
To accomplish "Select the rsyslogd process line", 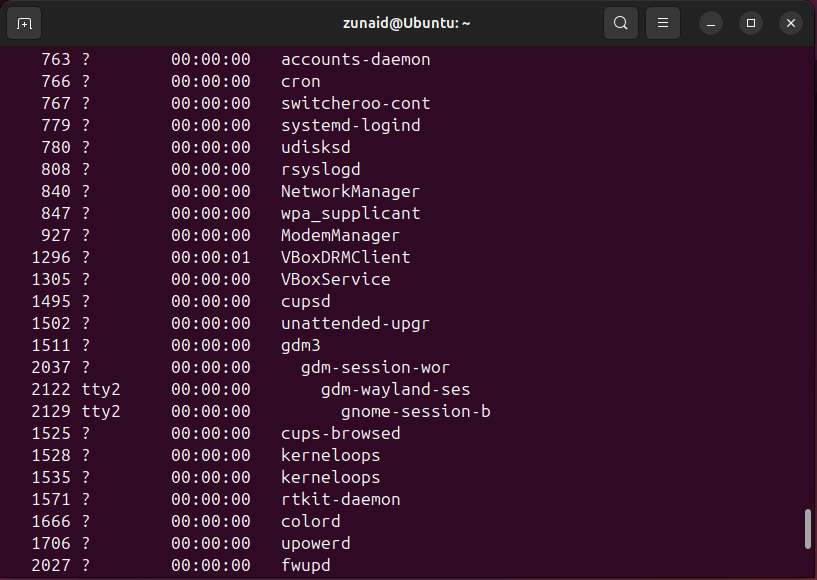I will click(320, 169).
